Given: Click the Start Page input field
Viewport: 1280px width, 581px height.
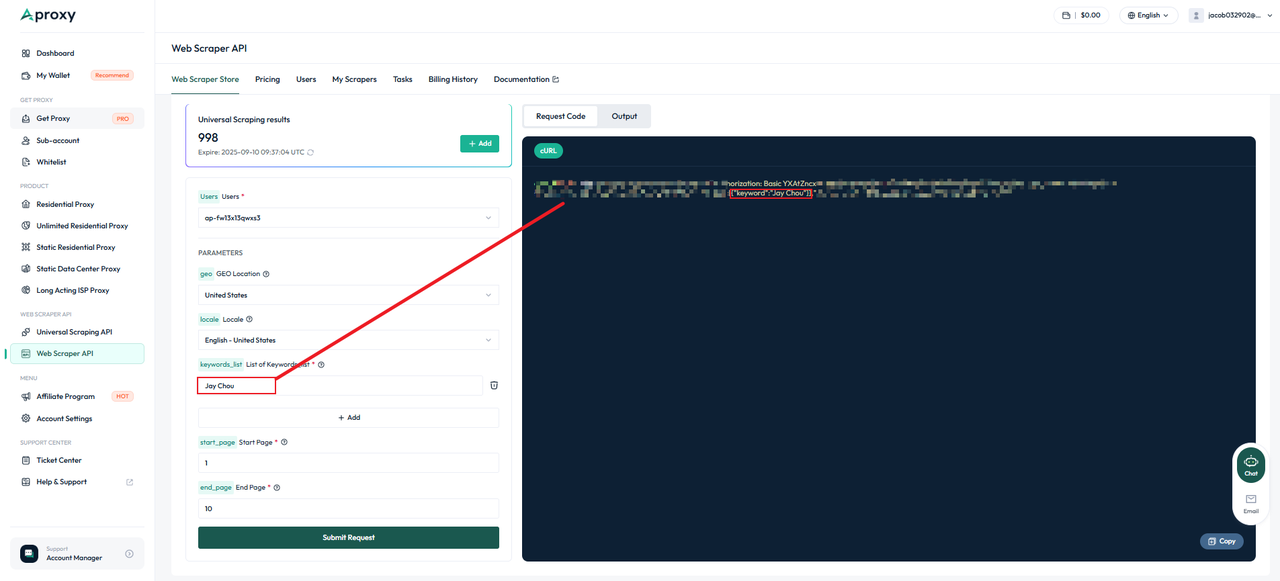Looking at the screenshot, I should click(x=348, y=463).
